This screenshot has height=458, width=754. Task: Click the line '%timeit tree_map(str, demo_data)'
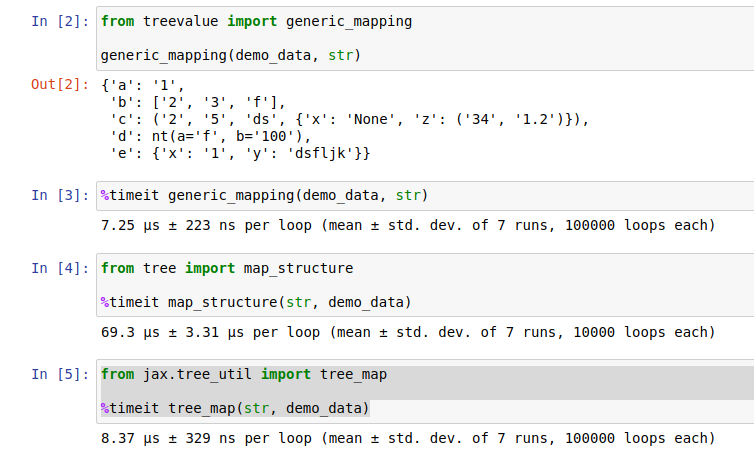[x=235, y=408]
